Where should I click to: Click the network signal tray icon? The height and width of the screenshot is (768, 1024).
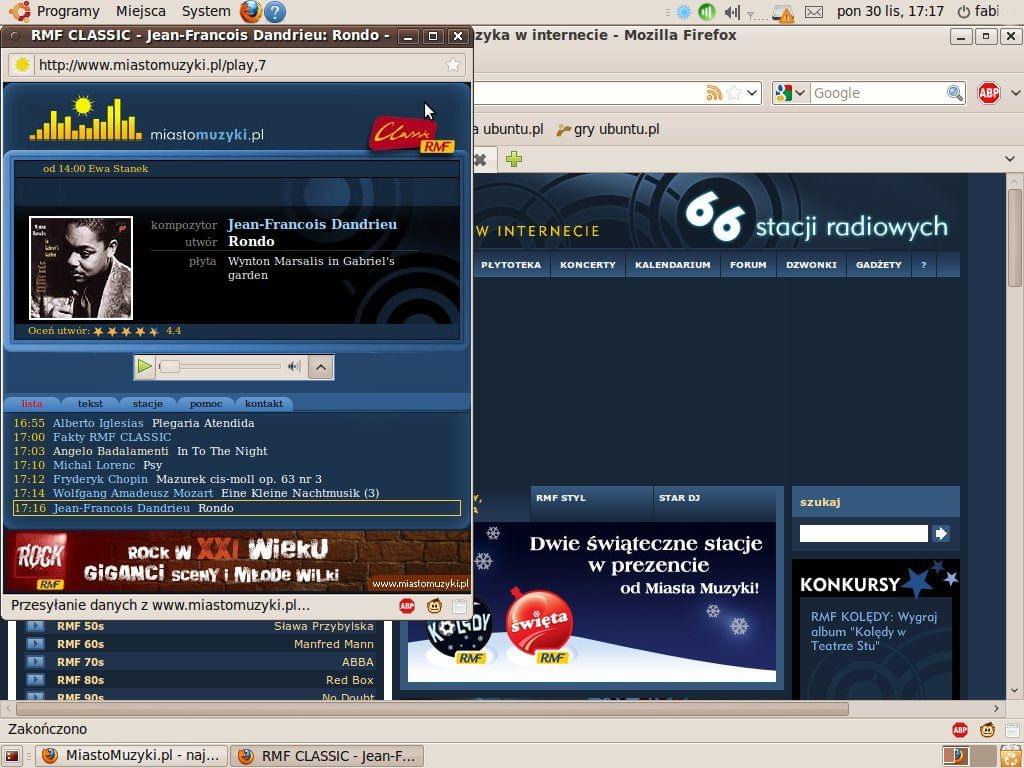pyautogui.click(x=756, y=13)
